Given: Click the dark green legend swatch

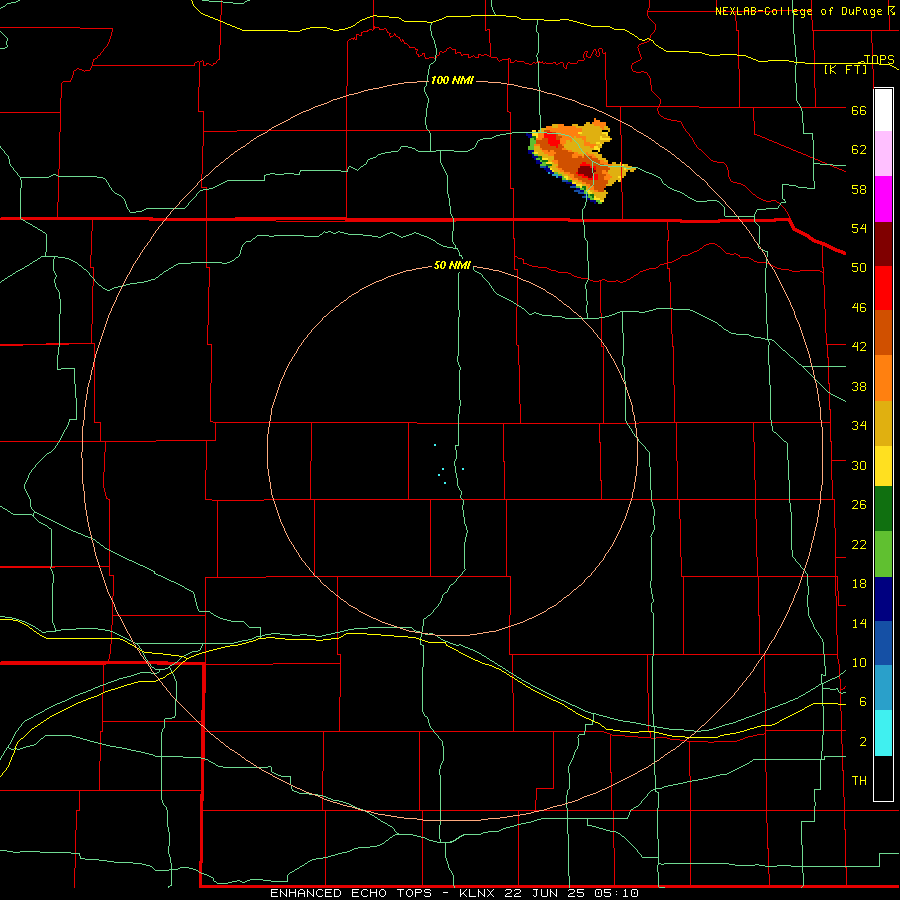Looking at the screenshot, I should 883,509.
